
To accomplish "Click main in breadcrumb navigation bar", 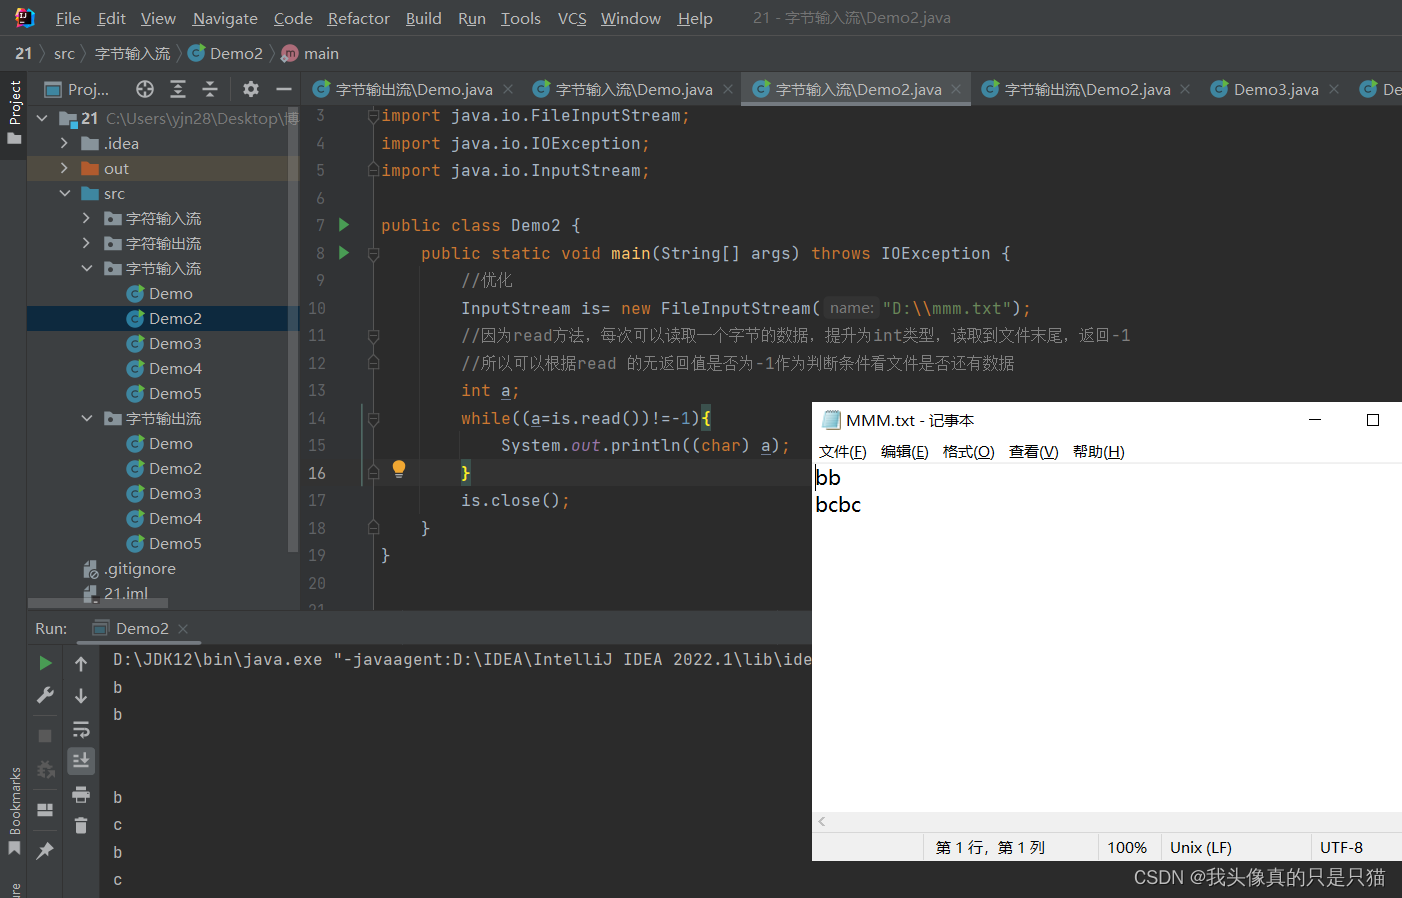I will point(310,53).
